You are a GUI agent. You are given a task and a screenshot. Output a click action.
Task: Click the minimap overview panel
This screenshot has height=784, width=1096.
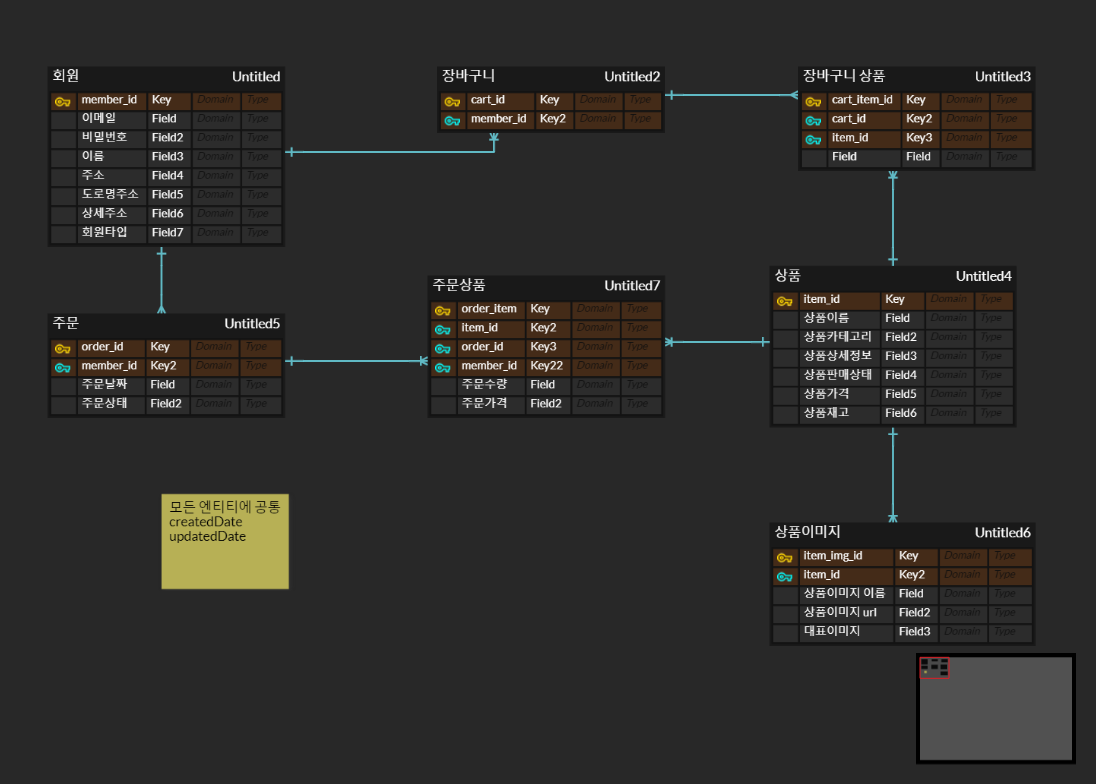(996, 709)
